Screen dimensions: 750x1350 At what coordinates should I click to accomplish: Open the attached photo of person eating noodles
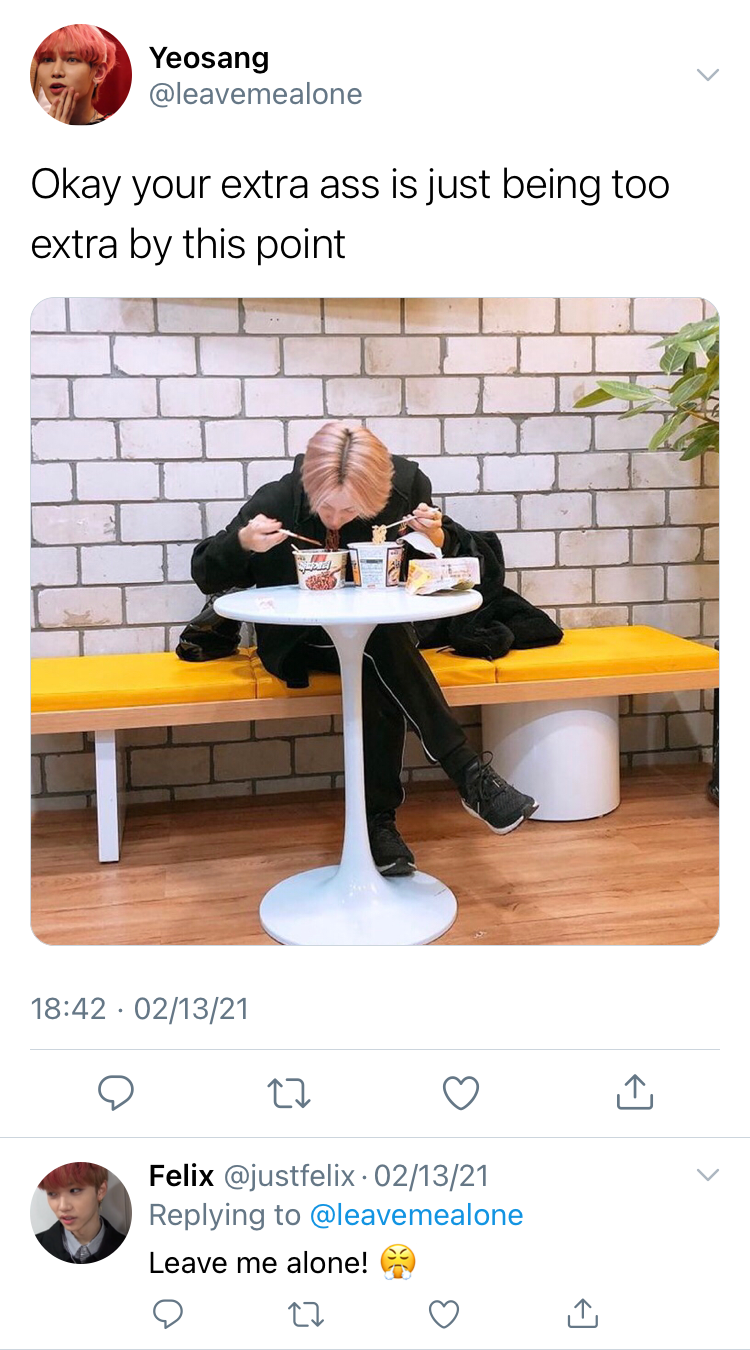[375, 621]
